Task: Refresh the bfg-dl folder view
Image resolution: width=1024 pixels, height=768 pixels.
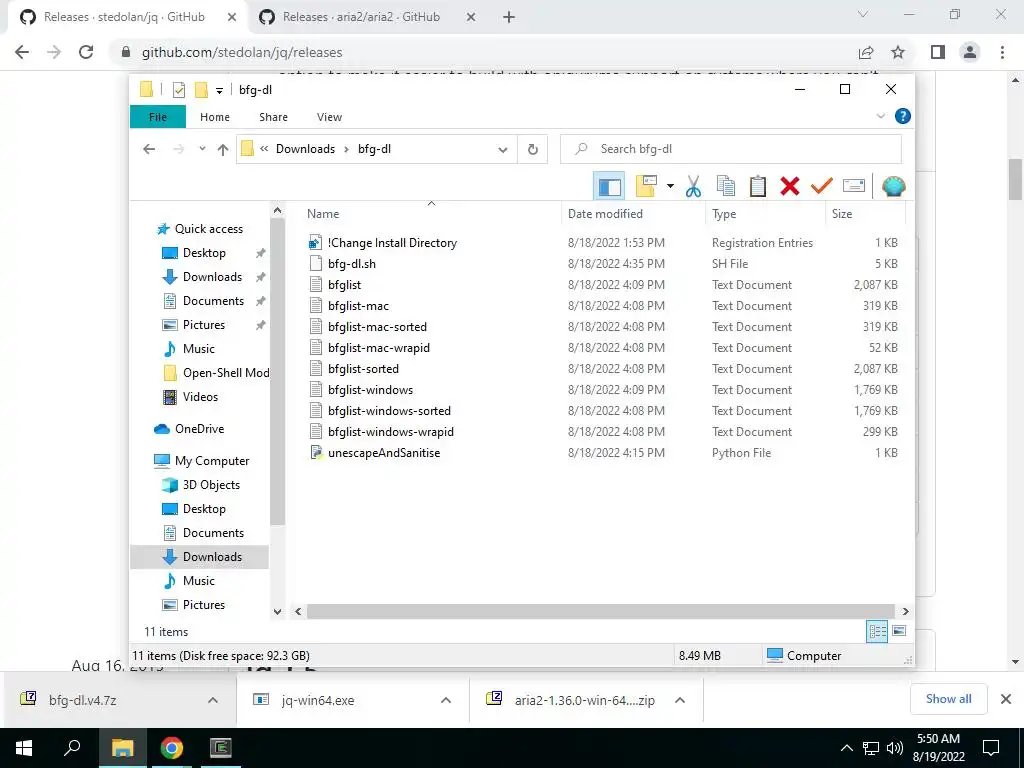Action: 533,150
